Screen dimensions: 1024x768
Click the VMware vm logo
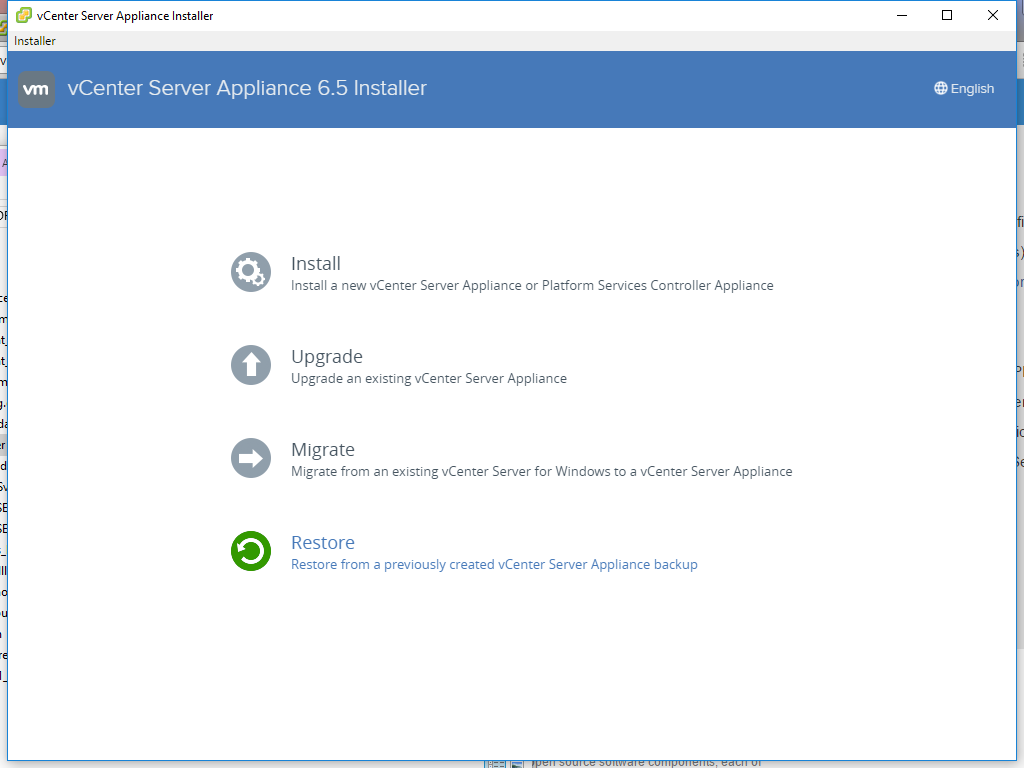36,89
